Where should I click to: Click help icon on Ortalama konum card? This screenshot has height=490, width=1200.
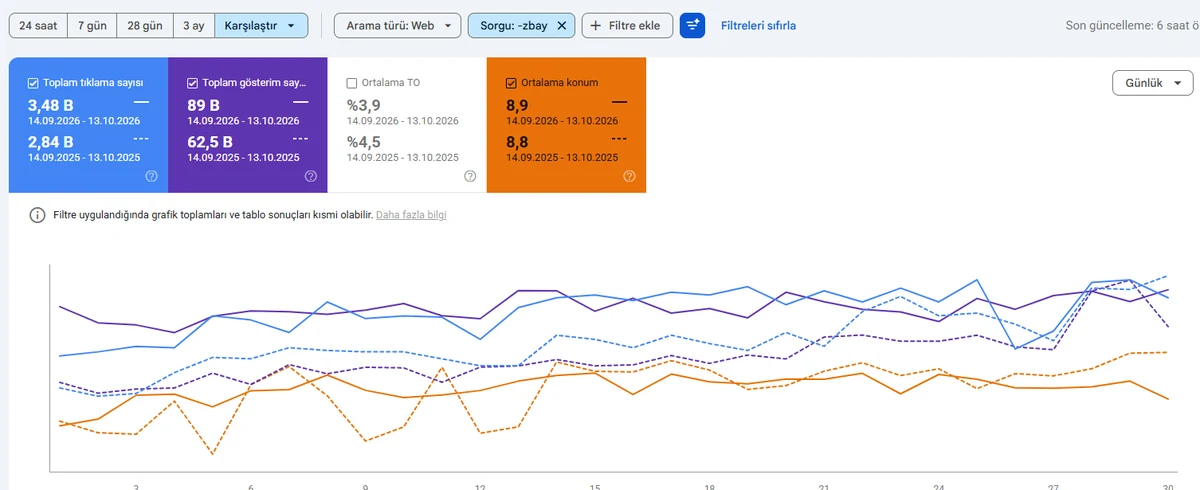[629, 176]
